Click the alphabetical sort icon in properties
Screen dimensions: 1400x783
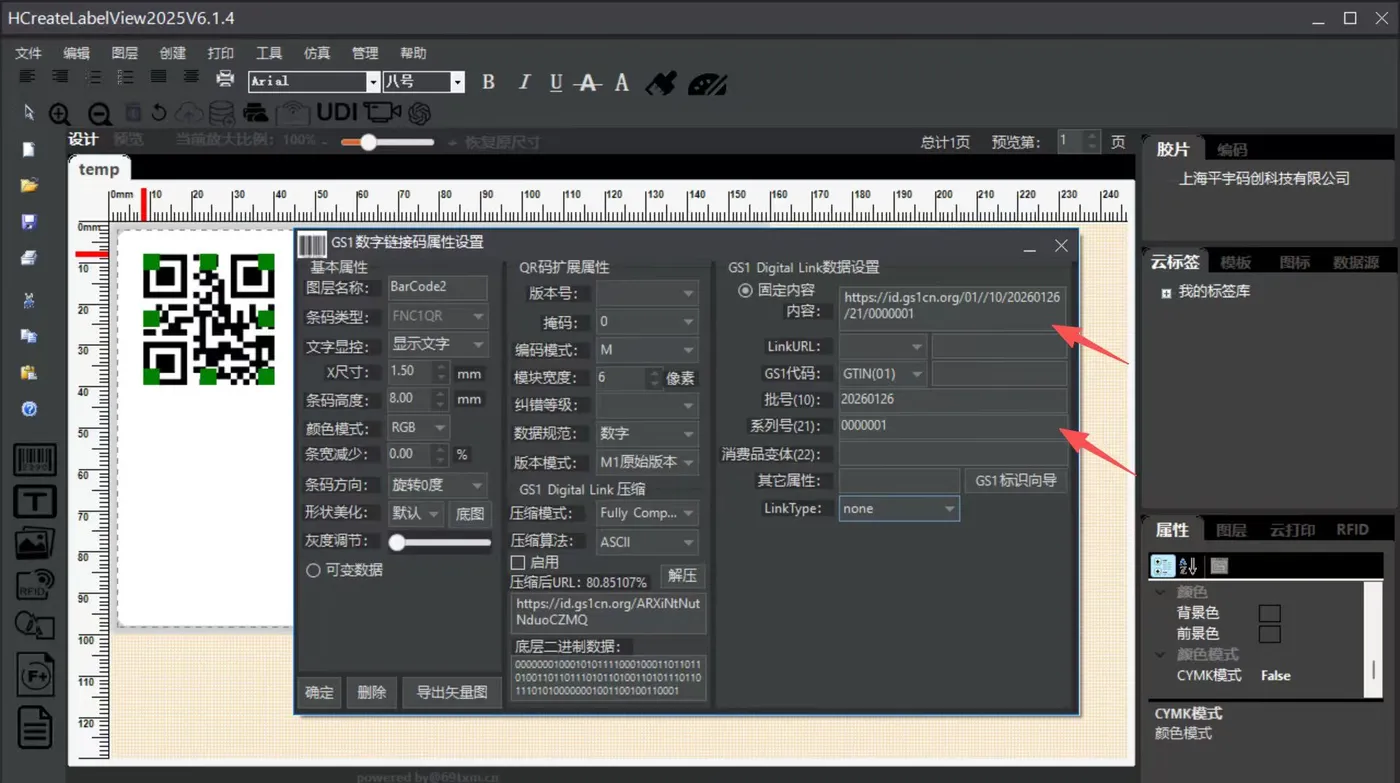pyautogui.click(x=1188, y=566)
